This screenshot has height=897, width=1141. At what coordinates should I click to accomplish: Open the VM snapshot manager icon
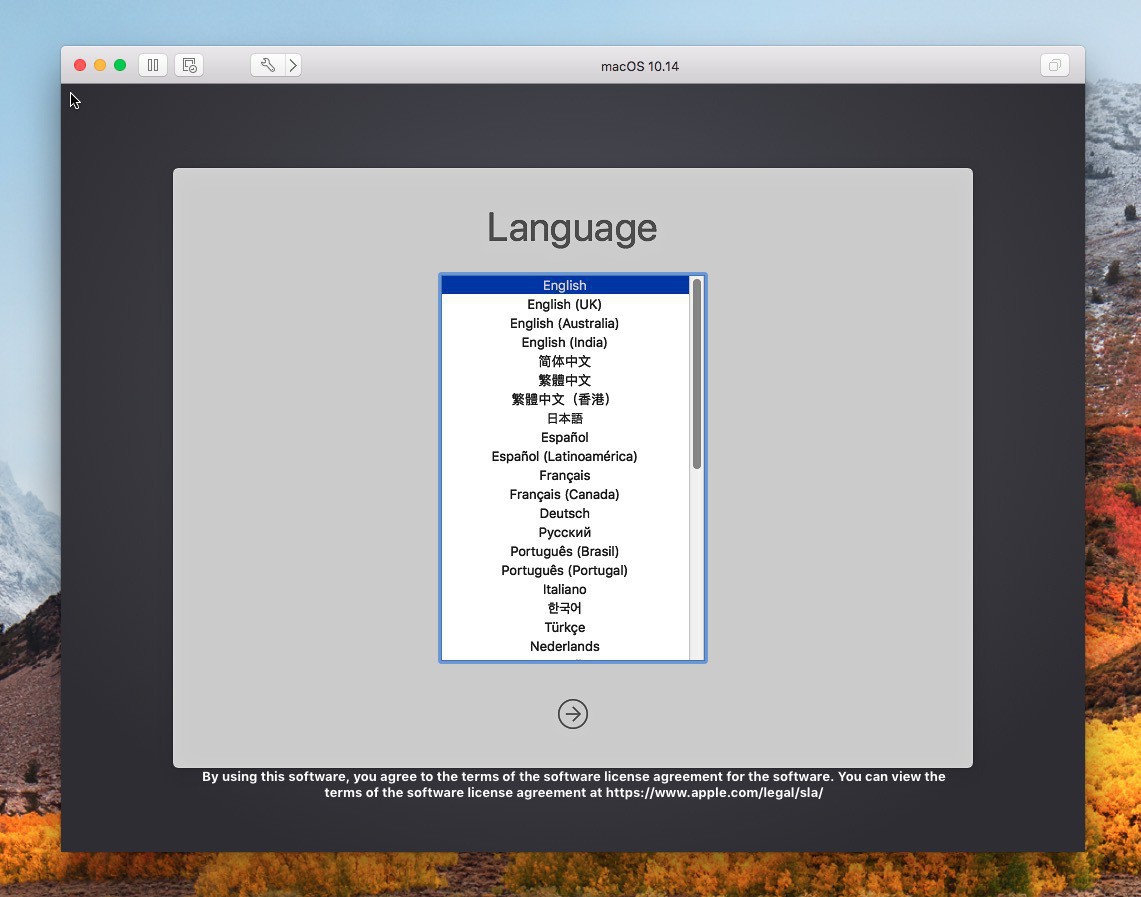[x=189, y=65]
